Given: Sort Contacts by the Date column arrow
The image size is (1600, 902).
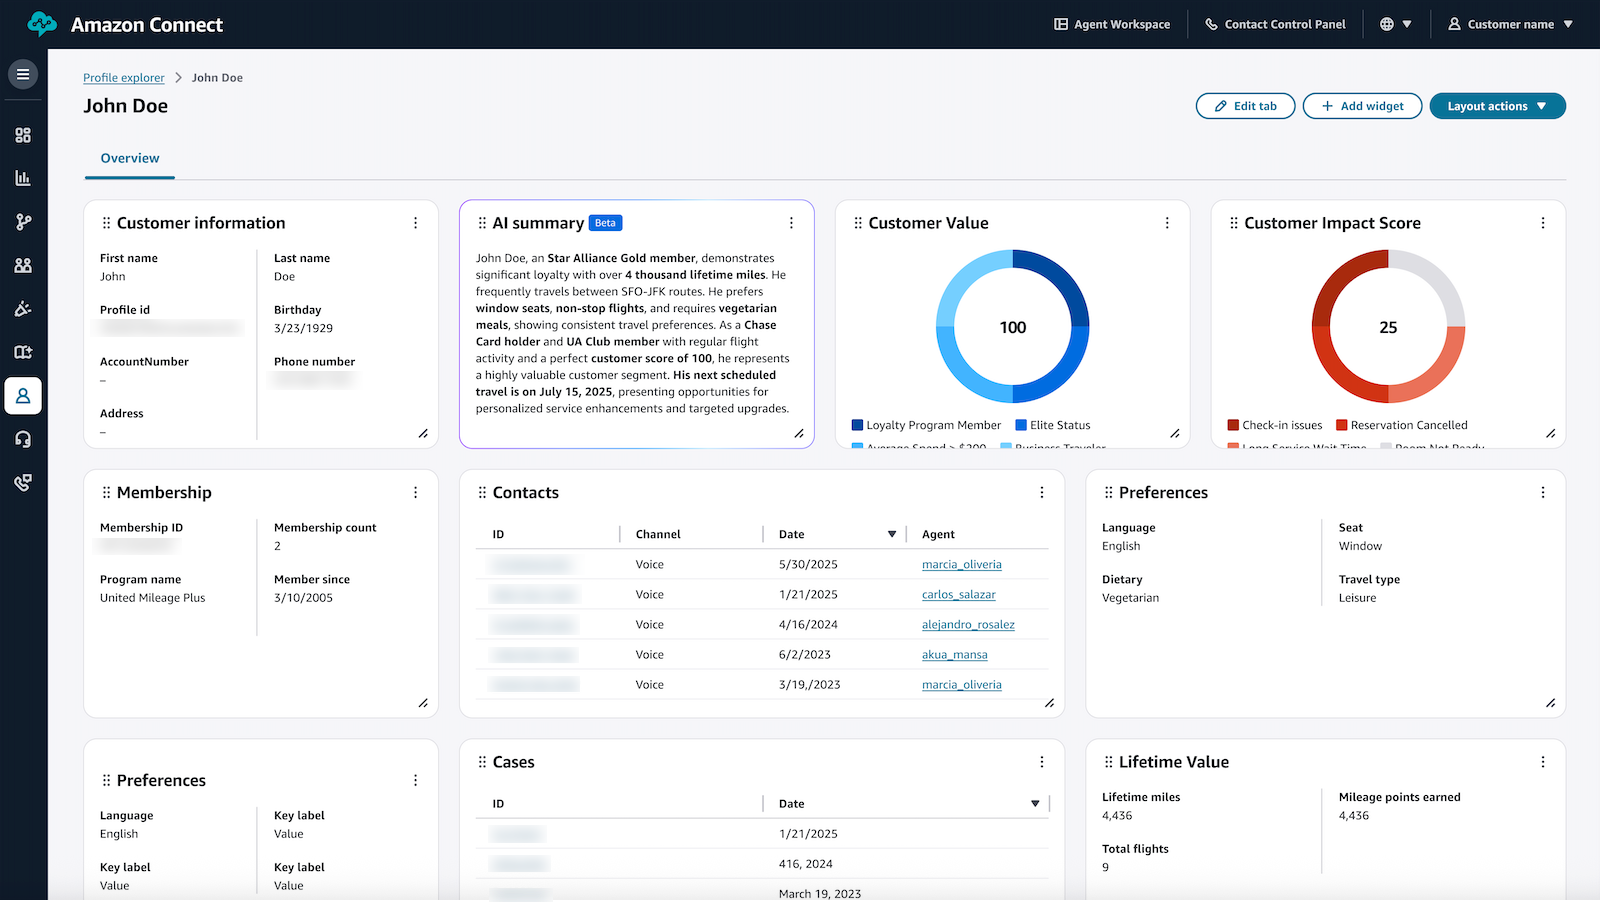Looking at the screenshot, I should click(x=891, y=534).
